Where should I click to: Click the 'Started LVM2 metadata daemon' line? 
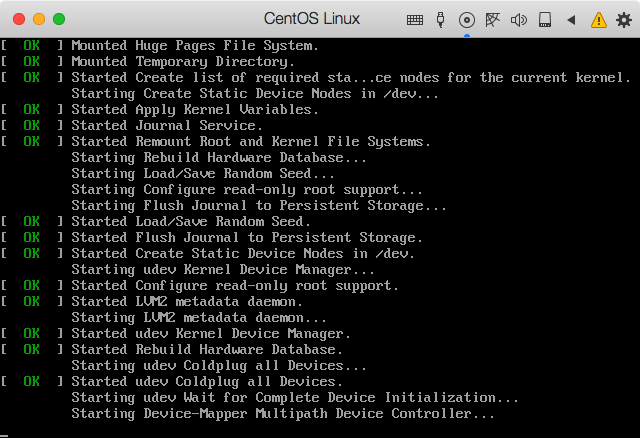pos(187,302)
